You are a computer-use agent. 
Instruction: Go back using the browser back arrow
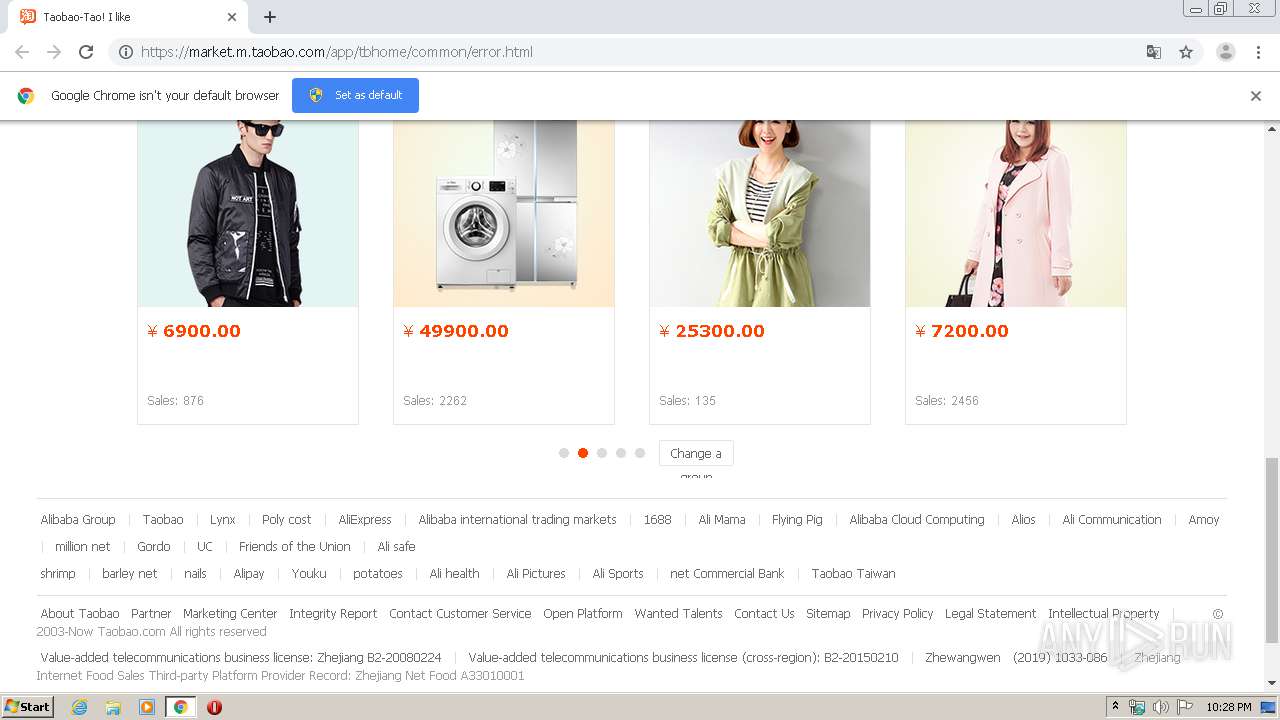(x=22, y=52)
